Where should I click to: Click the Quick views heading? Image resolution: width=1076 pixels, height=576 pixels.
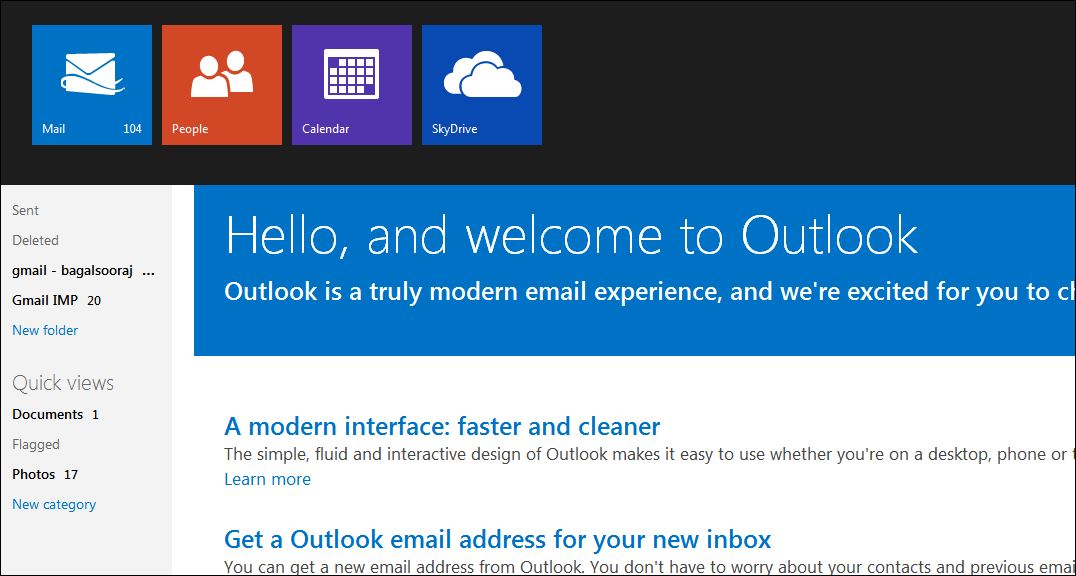63,383
